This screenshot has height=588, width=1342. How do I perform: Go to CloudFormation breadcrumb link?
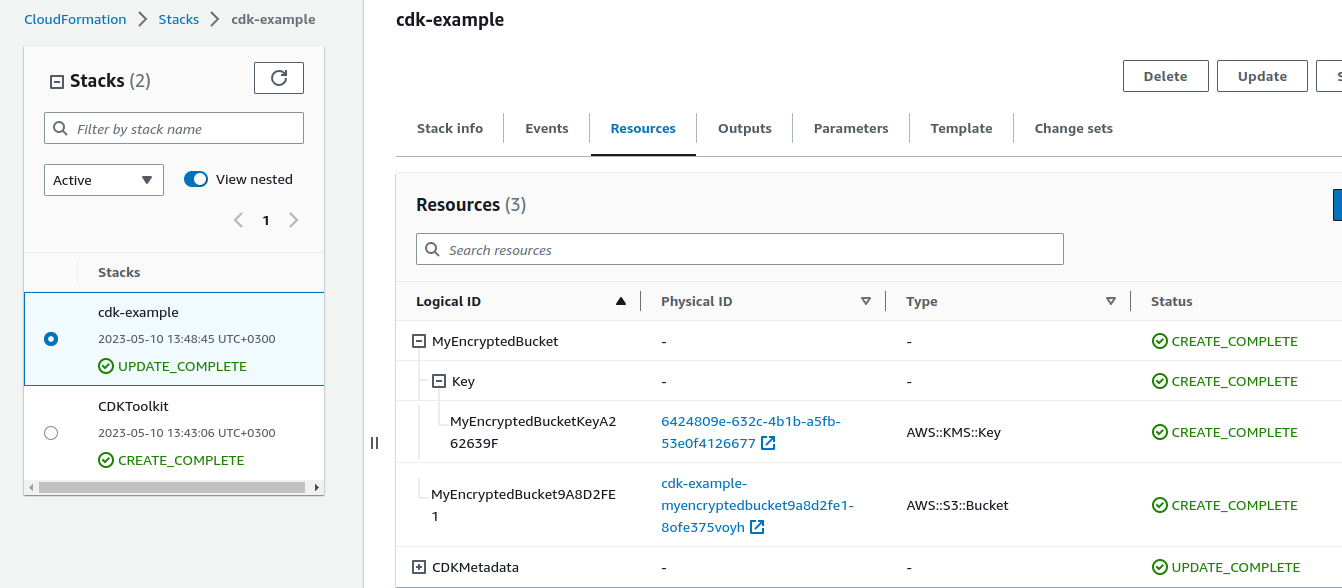tap(75, 19)
